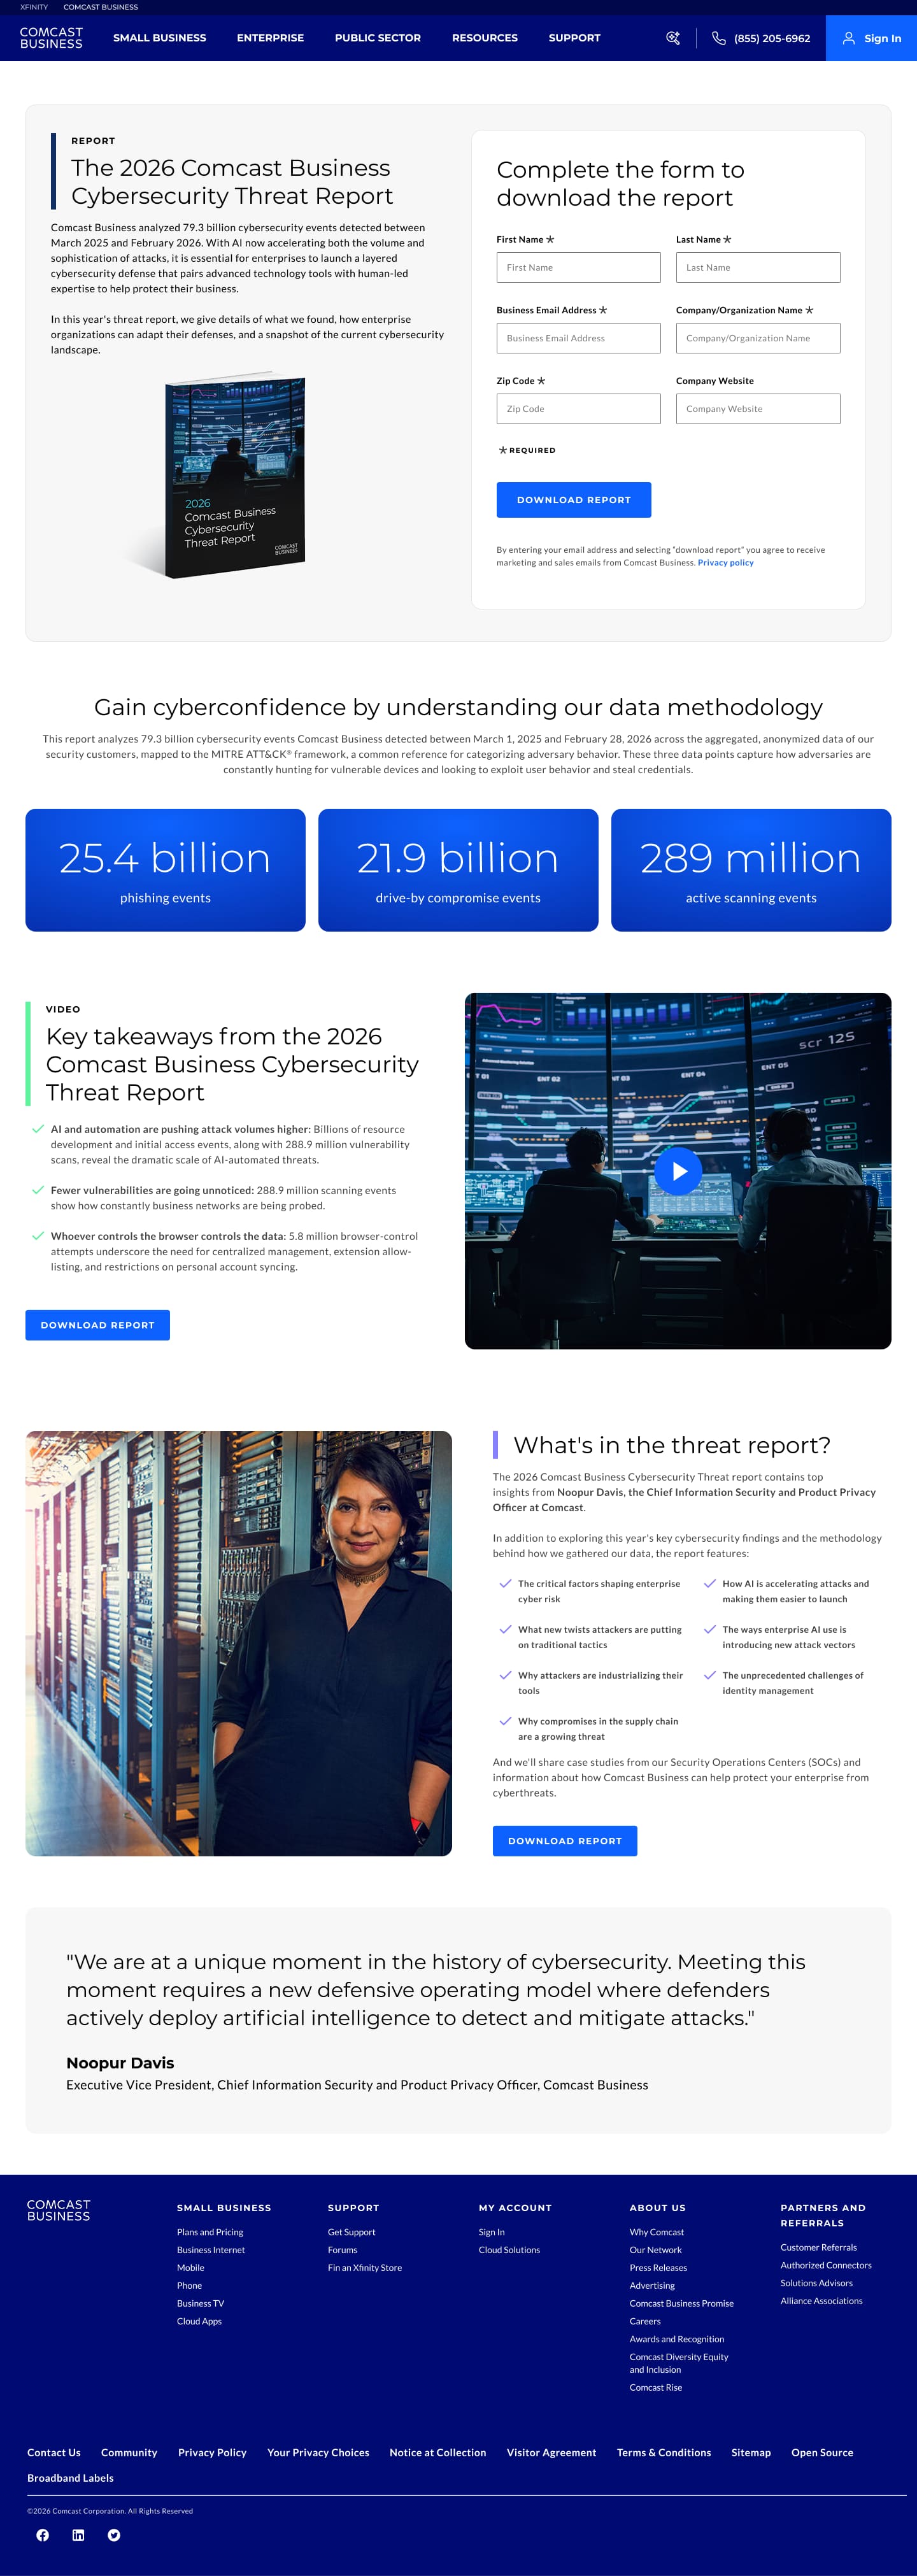Click the search/chat icon in header
The height and width of the screenshot is (2576, 917).
coord(673,38)
